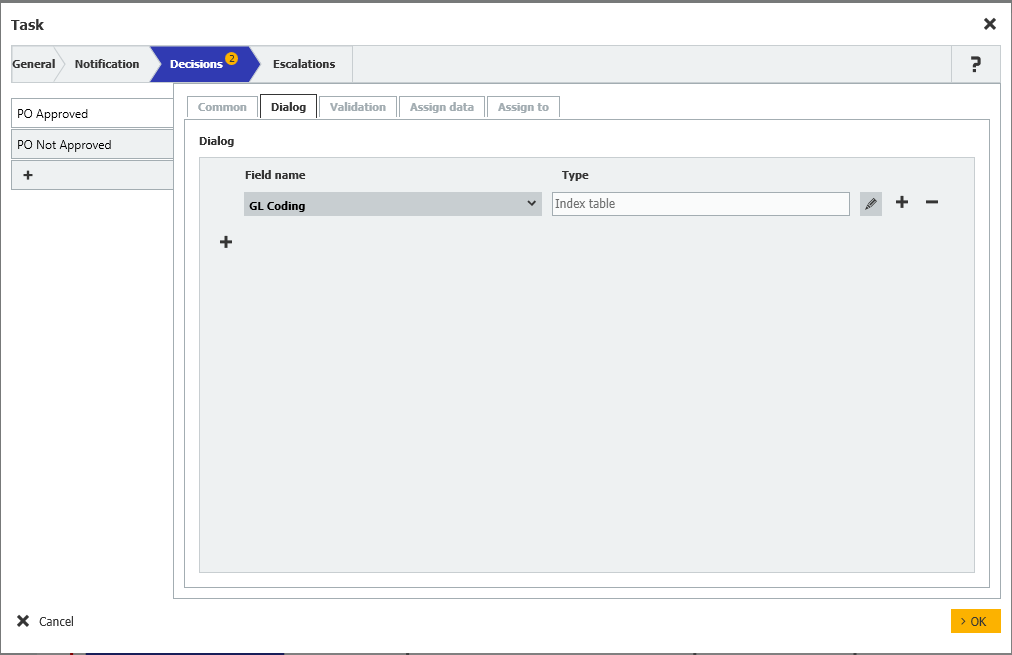
Task: Select the Assign to sub-tab
Action: click(523, 107)
